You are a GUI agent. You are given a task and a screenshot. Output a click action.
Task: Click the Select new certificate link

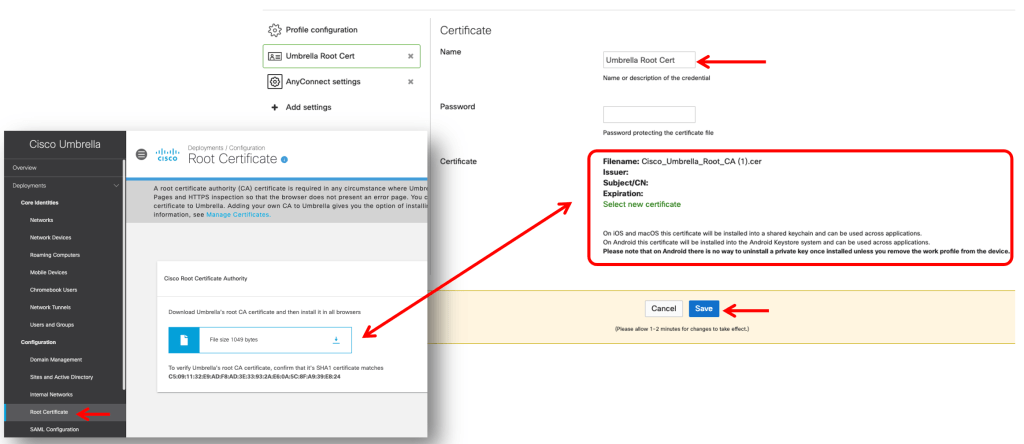pos(640,204)
